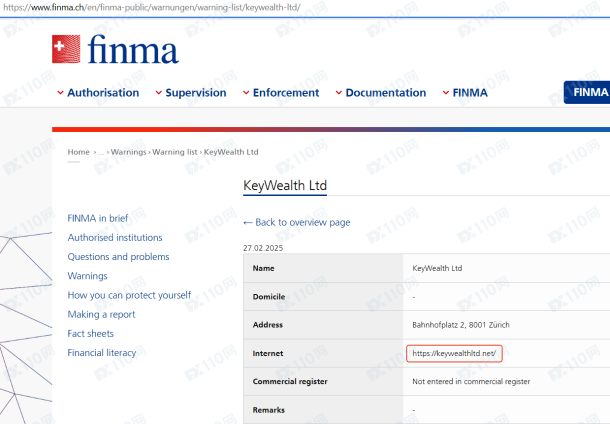The width and height of the screenshot is (610, 424).
Task: Open the FINMA navigation menu
Action: tap(470, 93)
